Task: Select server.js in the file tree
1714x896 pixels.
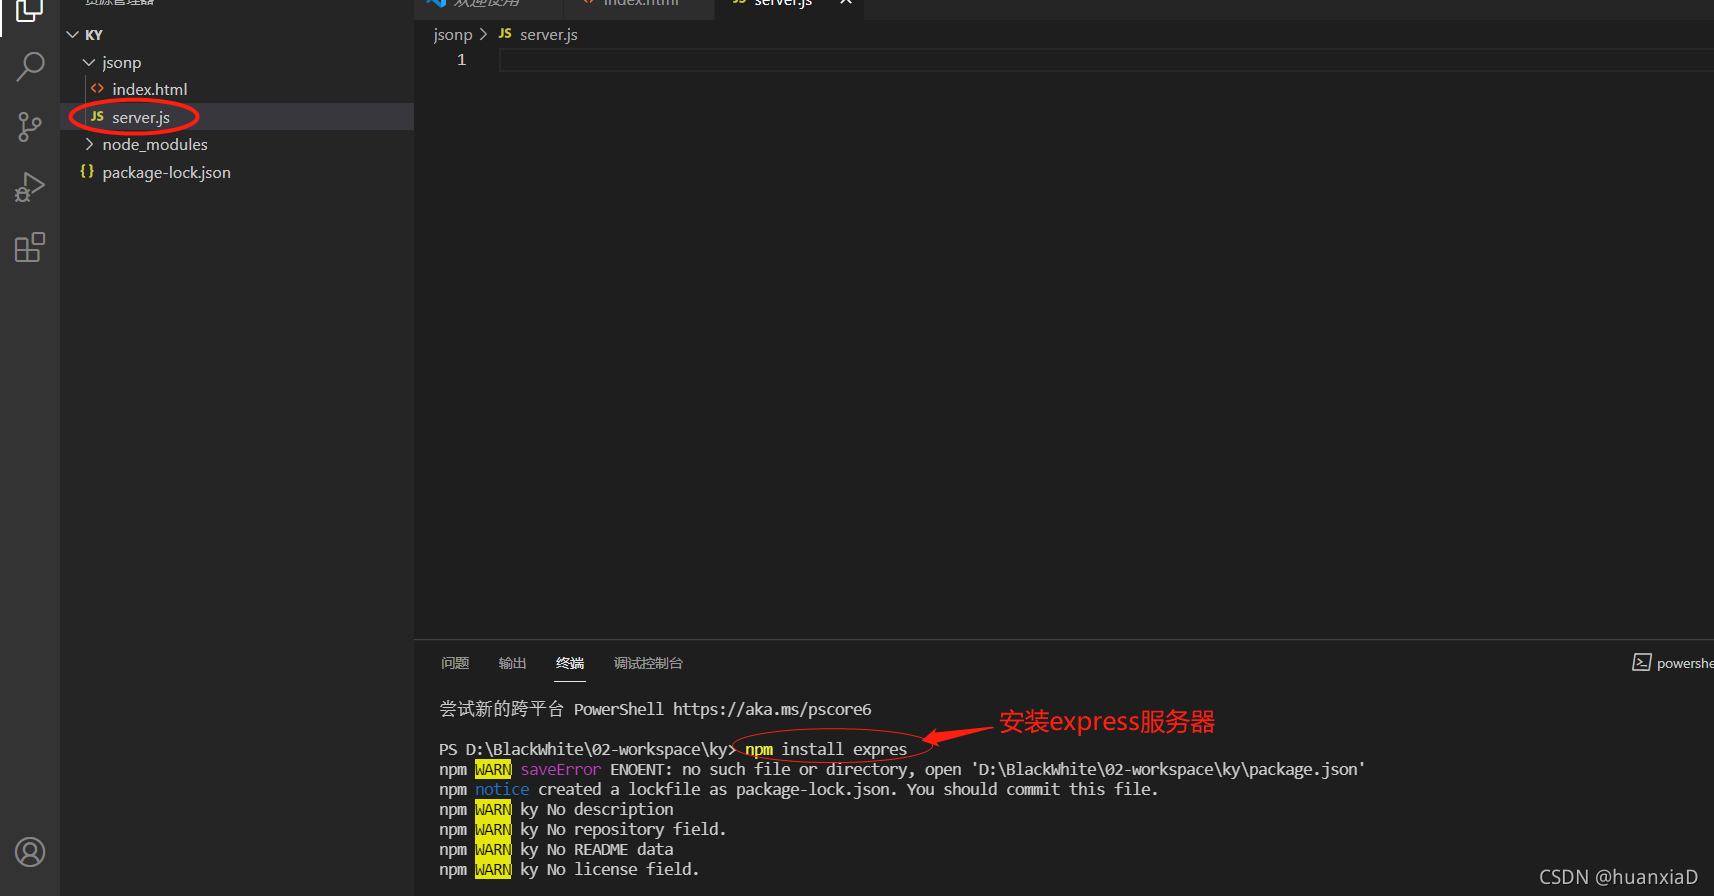Action: [x=141, y=117]
